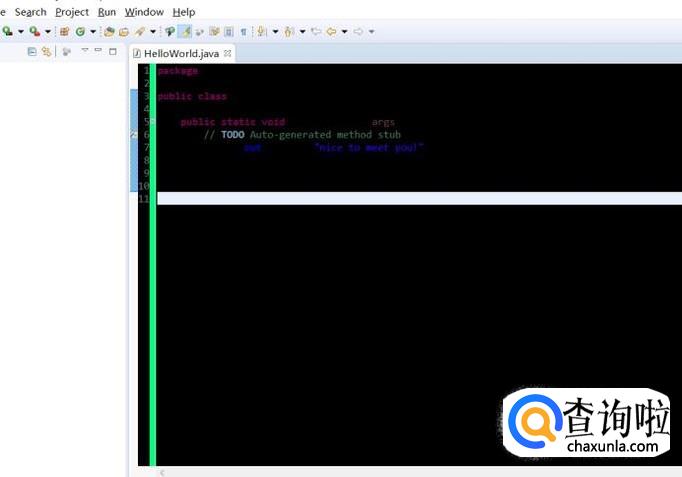682x477 pixels.
Task: Click the fold toggle at line 5
Action: point(152,122)
